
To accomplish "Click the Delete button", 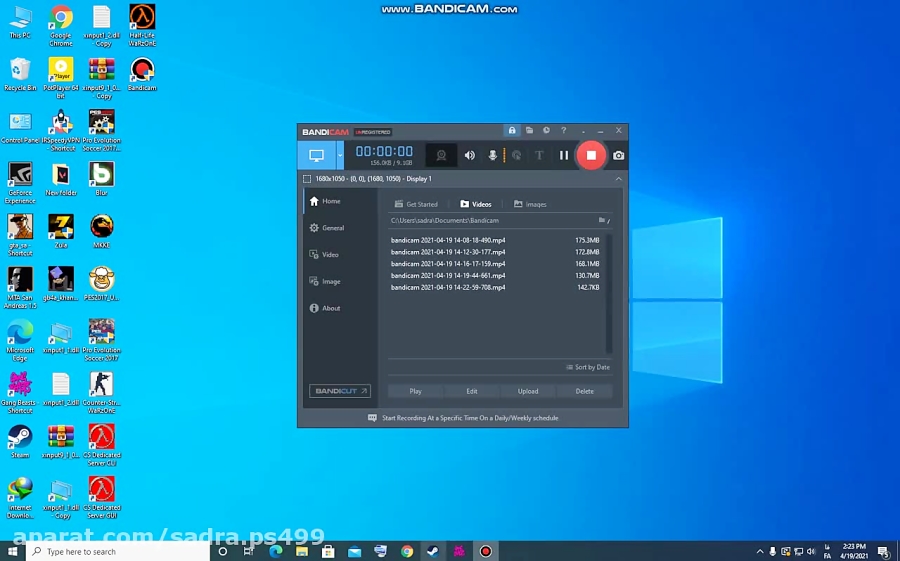I will coord(584,391).
